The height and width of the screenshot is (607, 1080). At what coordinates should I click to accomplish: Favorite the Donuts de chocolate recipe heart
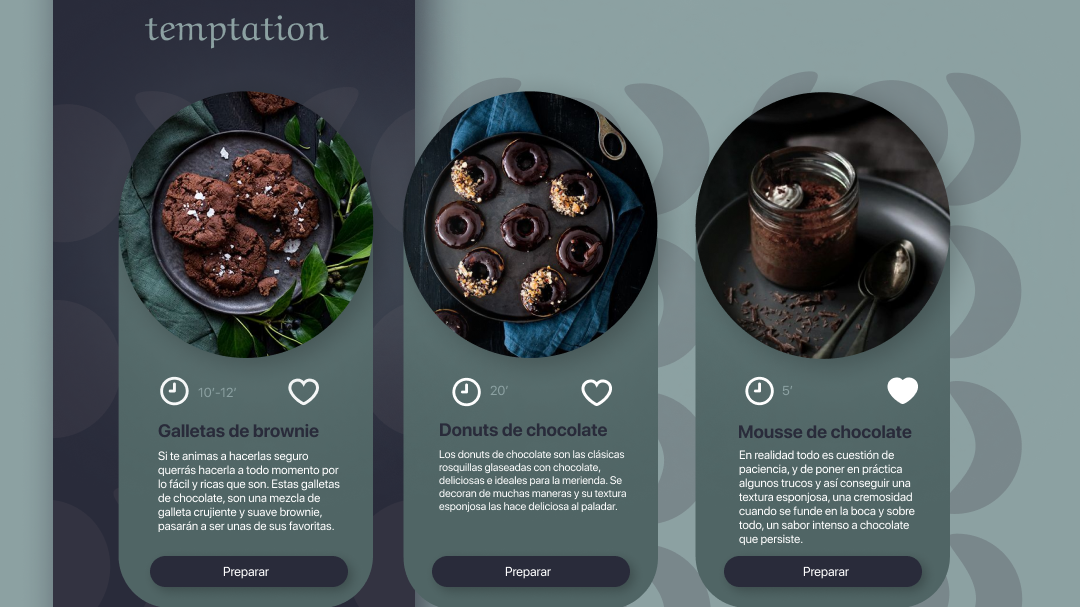(596, 392)
